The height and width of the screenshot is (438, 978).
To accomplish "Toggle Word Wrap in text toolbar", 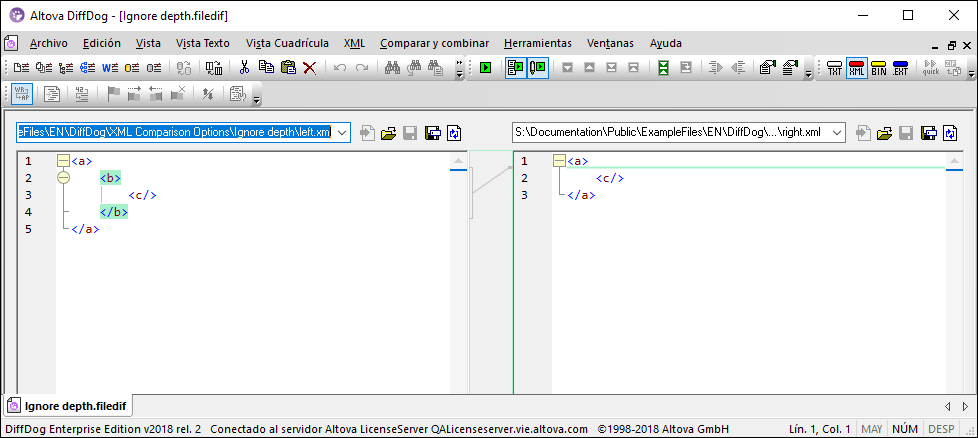I will tap(22, 94).
